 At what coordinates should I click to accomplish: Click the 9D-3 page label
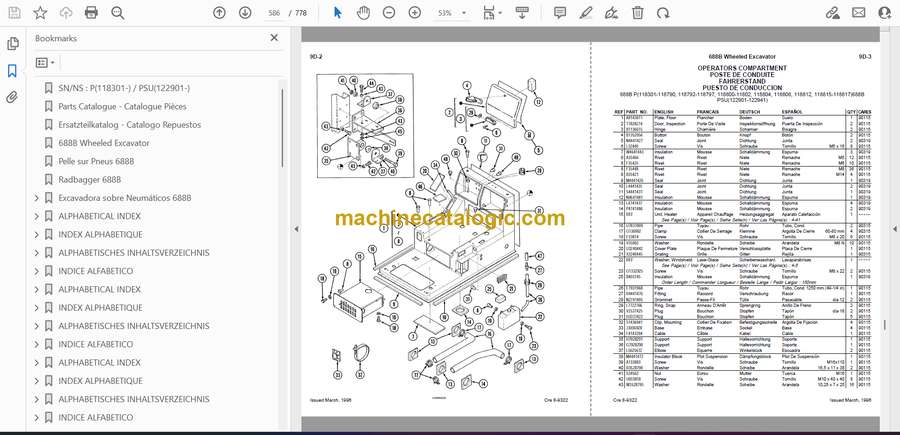click(865, 57)
